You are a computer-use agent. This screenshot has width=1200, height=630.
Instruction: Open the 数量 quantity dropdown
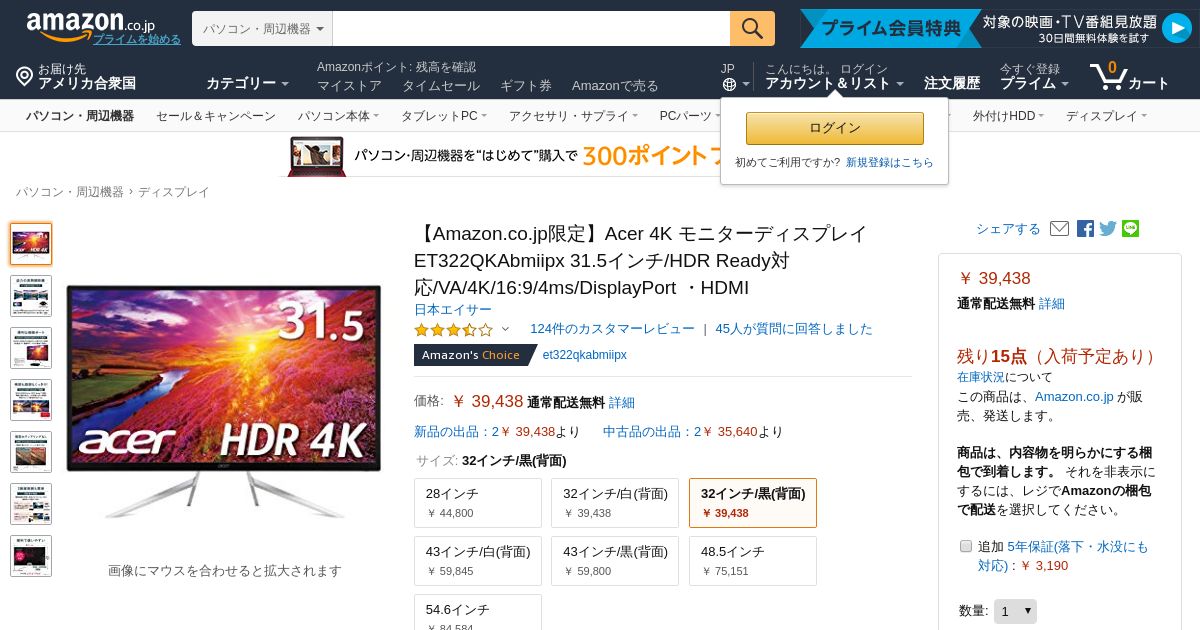click(x=1015, y=611)
